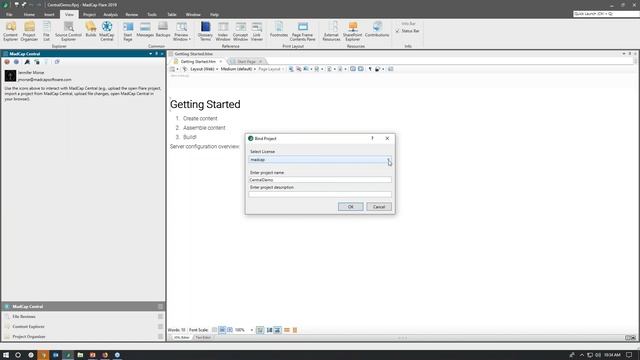Screen dimensions: 640x360
Task: Switch to the Home ribbon tab
Action: 29,14
